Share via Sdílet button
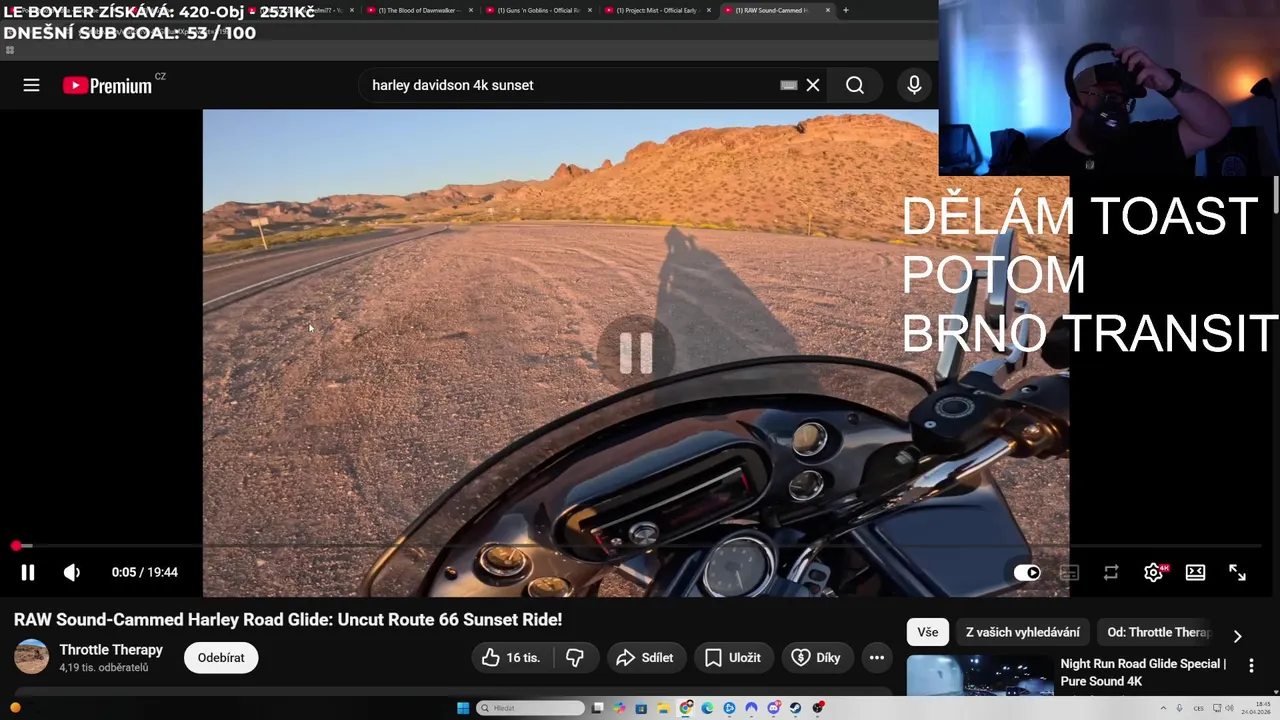This screenshot has width=1280, height=720. coord(645,657)
